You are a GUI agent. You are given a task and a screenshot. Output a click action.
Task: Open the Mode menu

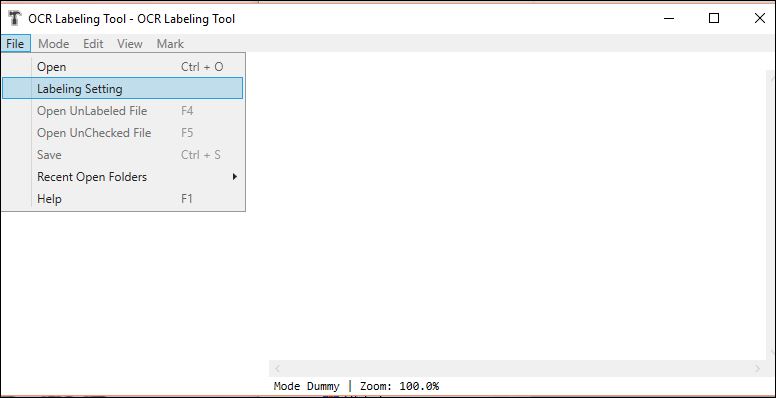(53, 44)
